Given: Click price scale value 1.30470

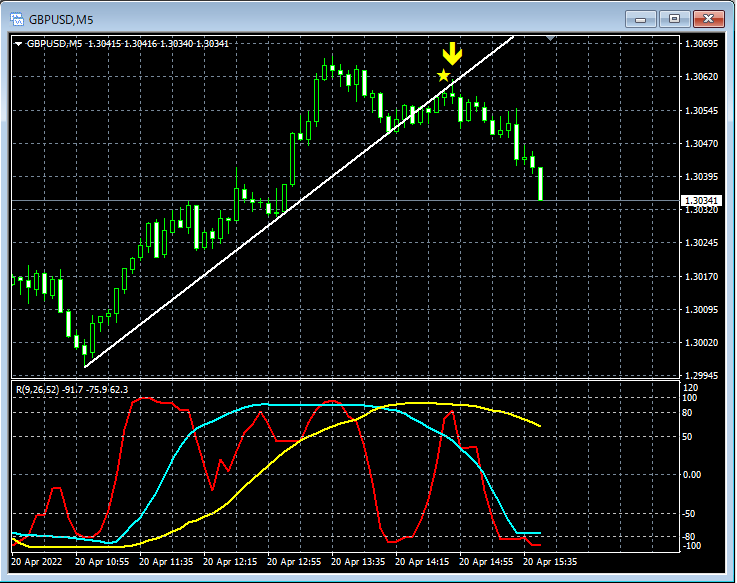Looking at the screenshot, I should click(x=701, y=143).
